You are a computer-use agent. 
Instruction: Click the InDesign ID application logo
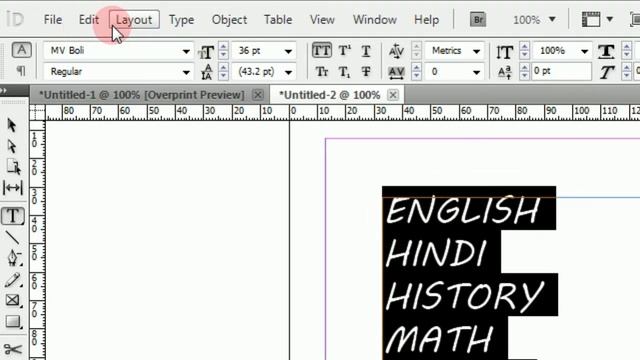[x=15, y=19]
